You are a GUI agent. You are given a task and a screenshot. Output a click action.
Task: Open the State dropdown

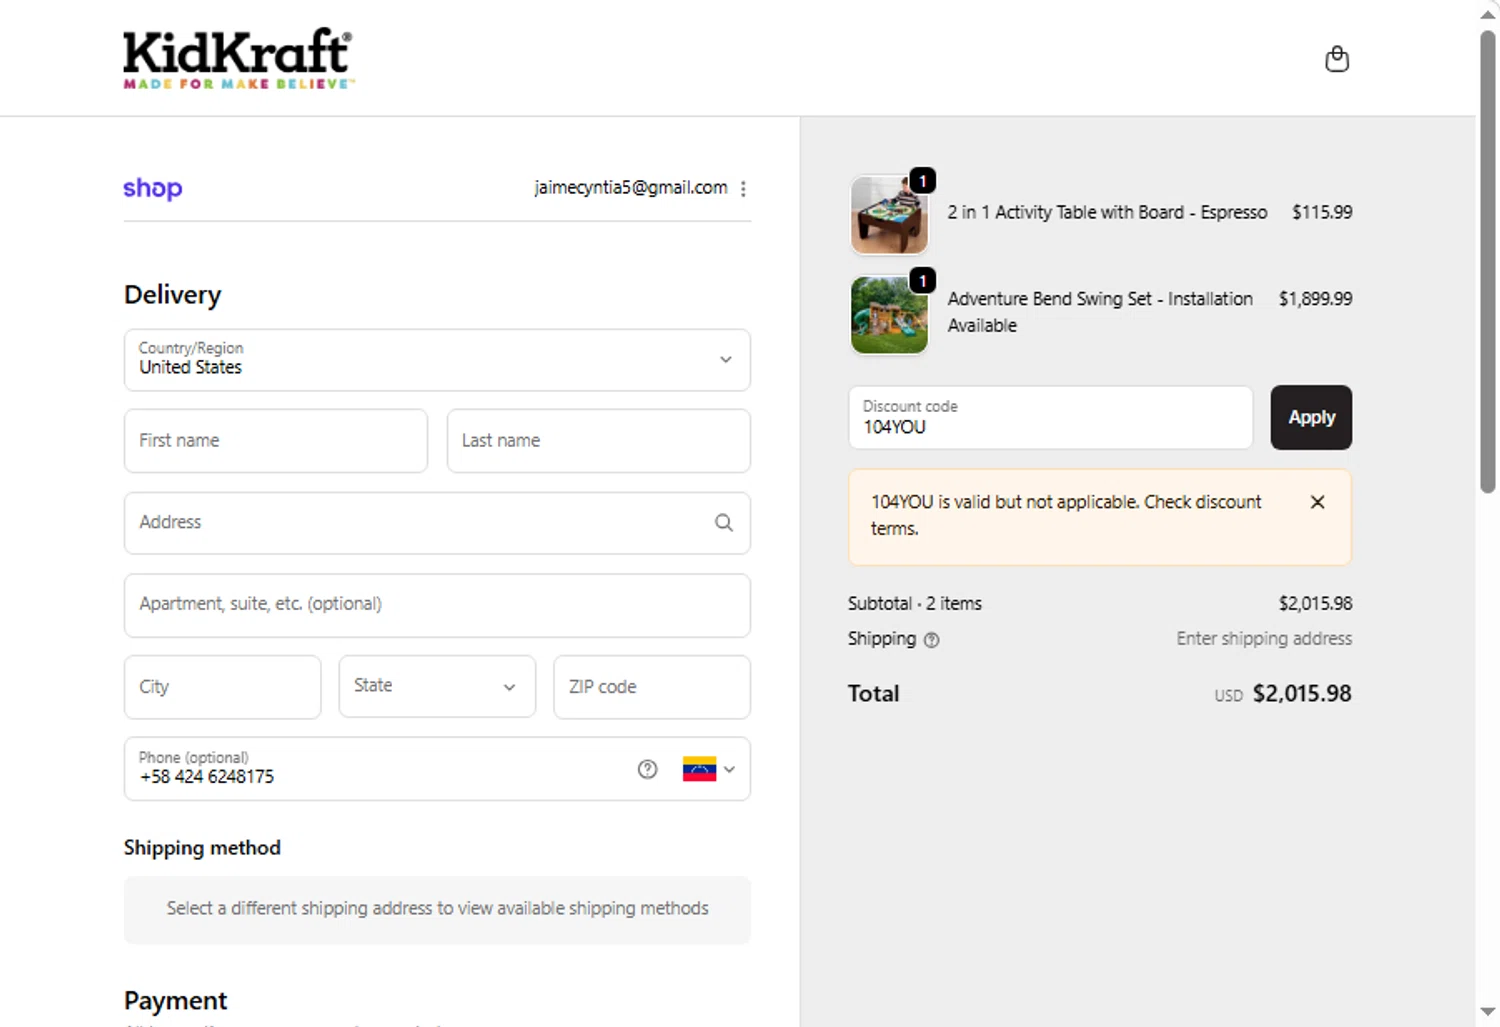pyautogui.click(x=437, y=686)
